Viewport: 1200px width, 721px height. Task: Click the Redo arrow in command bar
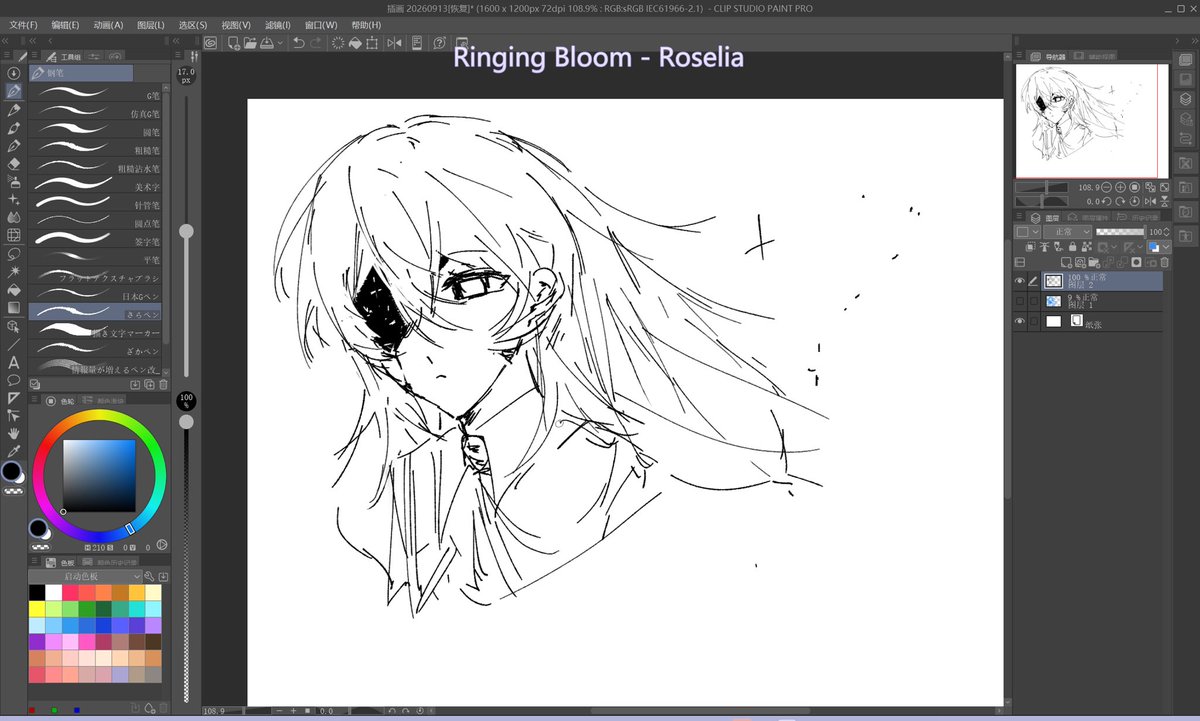coord(316,43)
